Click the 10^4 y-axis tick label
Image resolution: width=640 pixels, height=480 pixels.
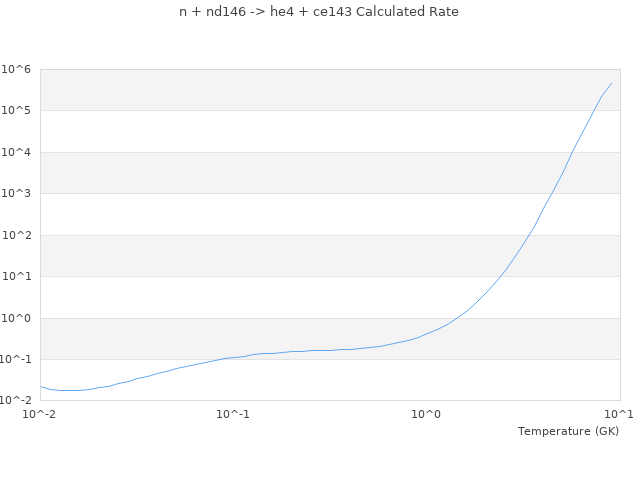coord(17,152)
